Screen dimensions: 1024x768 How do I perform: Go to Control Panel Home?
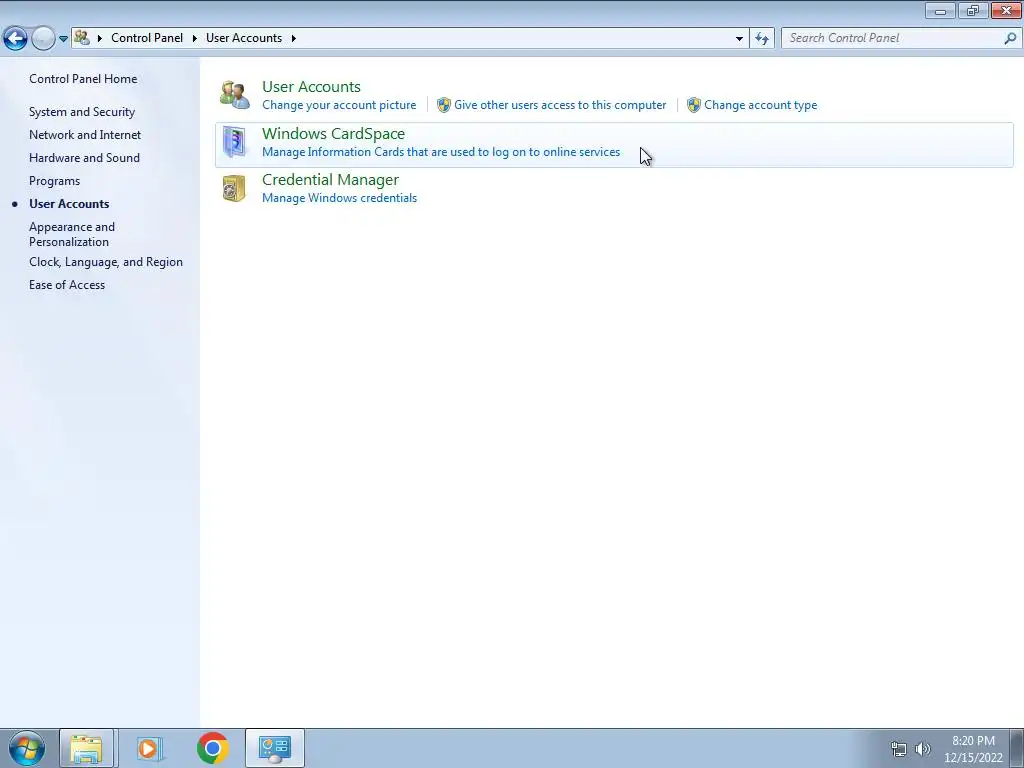83,79
